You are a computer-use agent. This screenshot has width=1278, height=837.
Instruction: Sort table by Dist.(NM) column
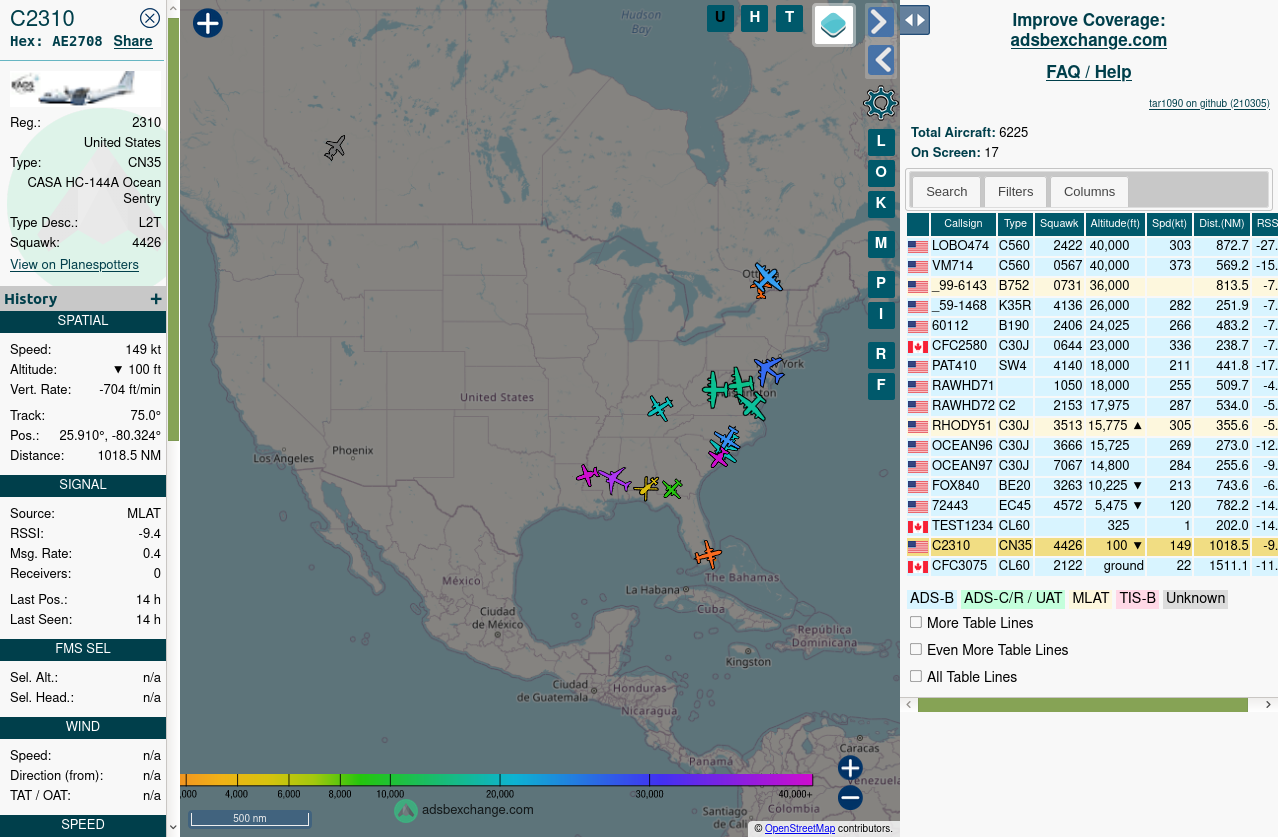tap(1221, 224)
